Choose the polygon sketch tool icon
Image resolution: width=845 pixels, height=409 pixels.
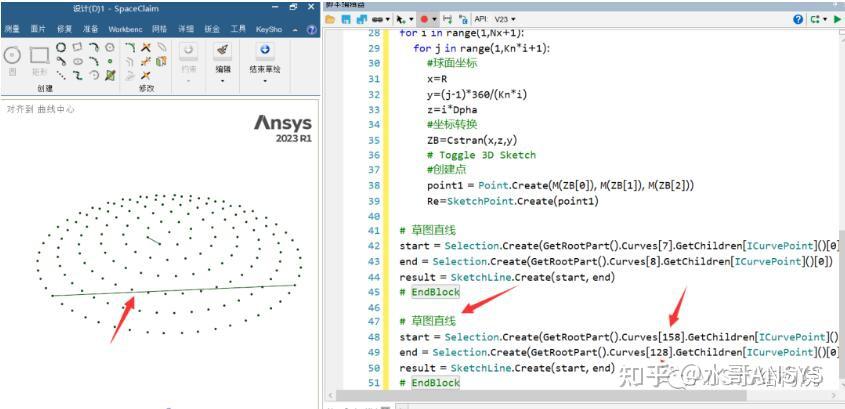[110, 47]
